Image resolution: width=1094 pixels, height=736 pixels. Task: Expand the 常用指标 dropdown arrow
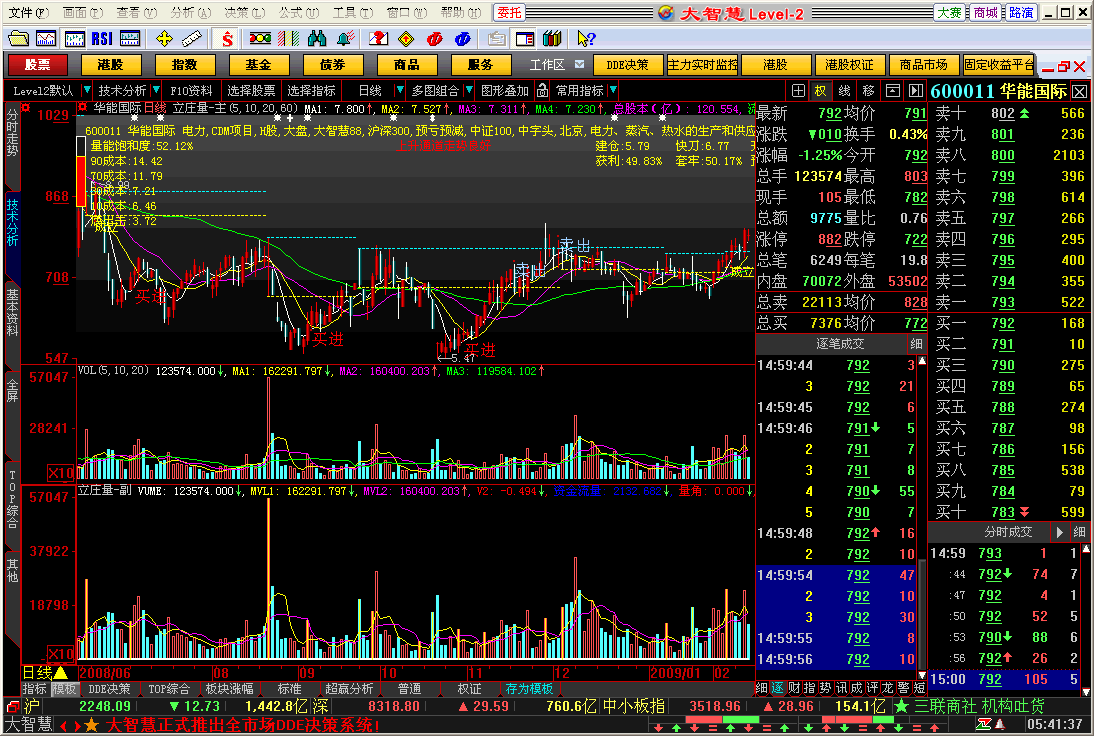point(613,91)
